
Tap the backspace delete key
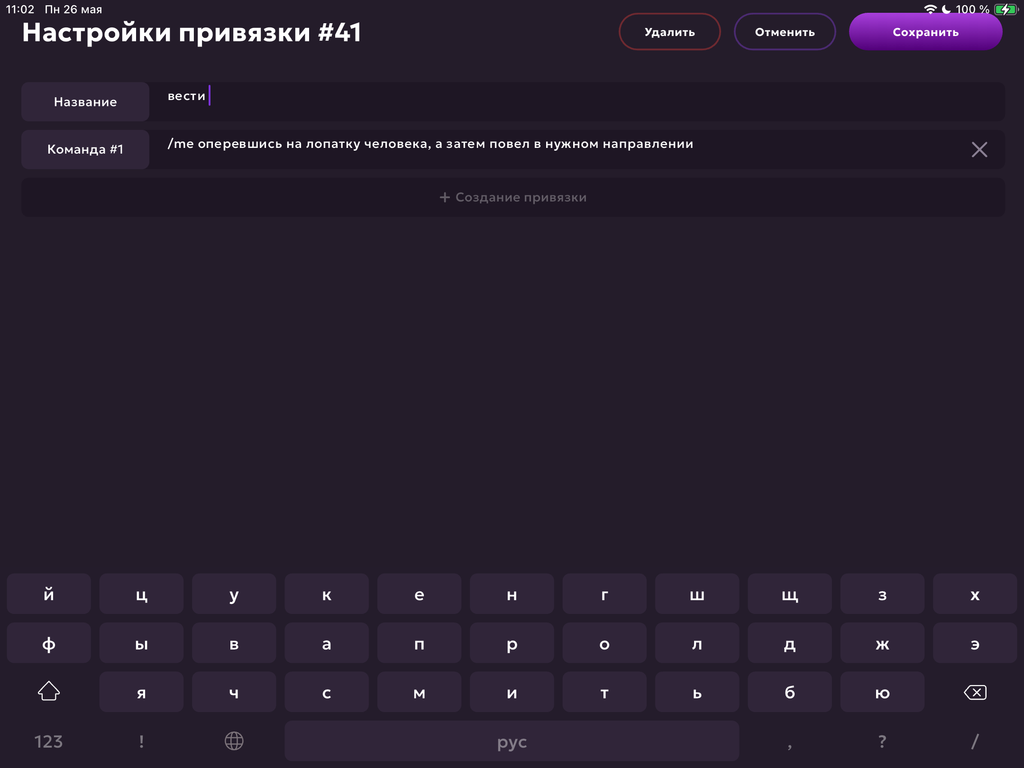975,692
